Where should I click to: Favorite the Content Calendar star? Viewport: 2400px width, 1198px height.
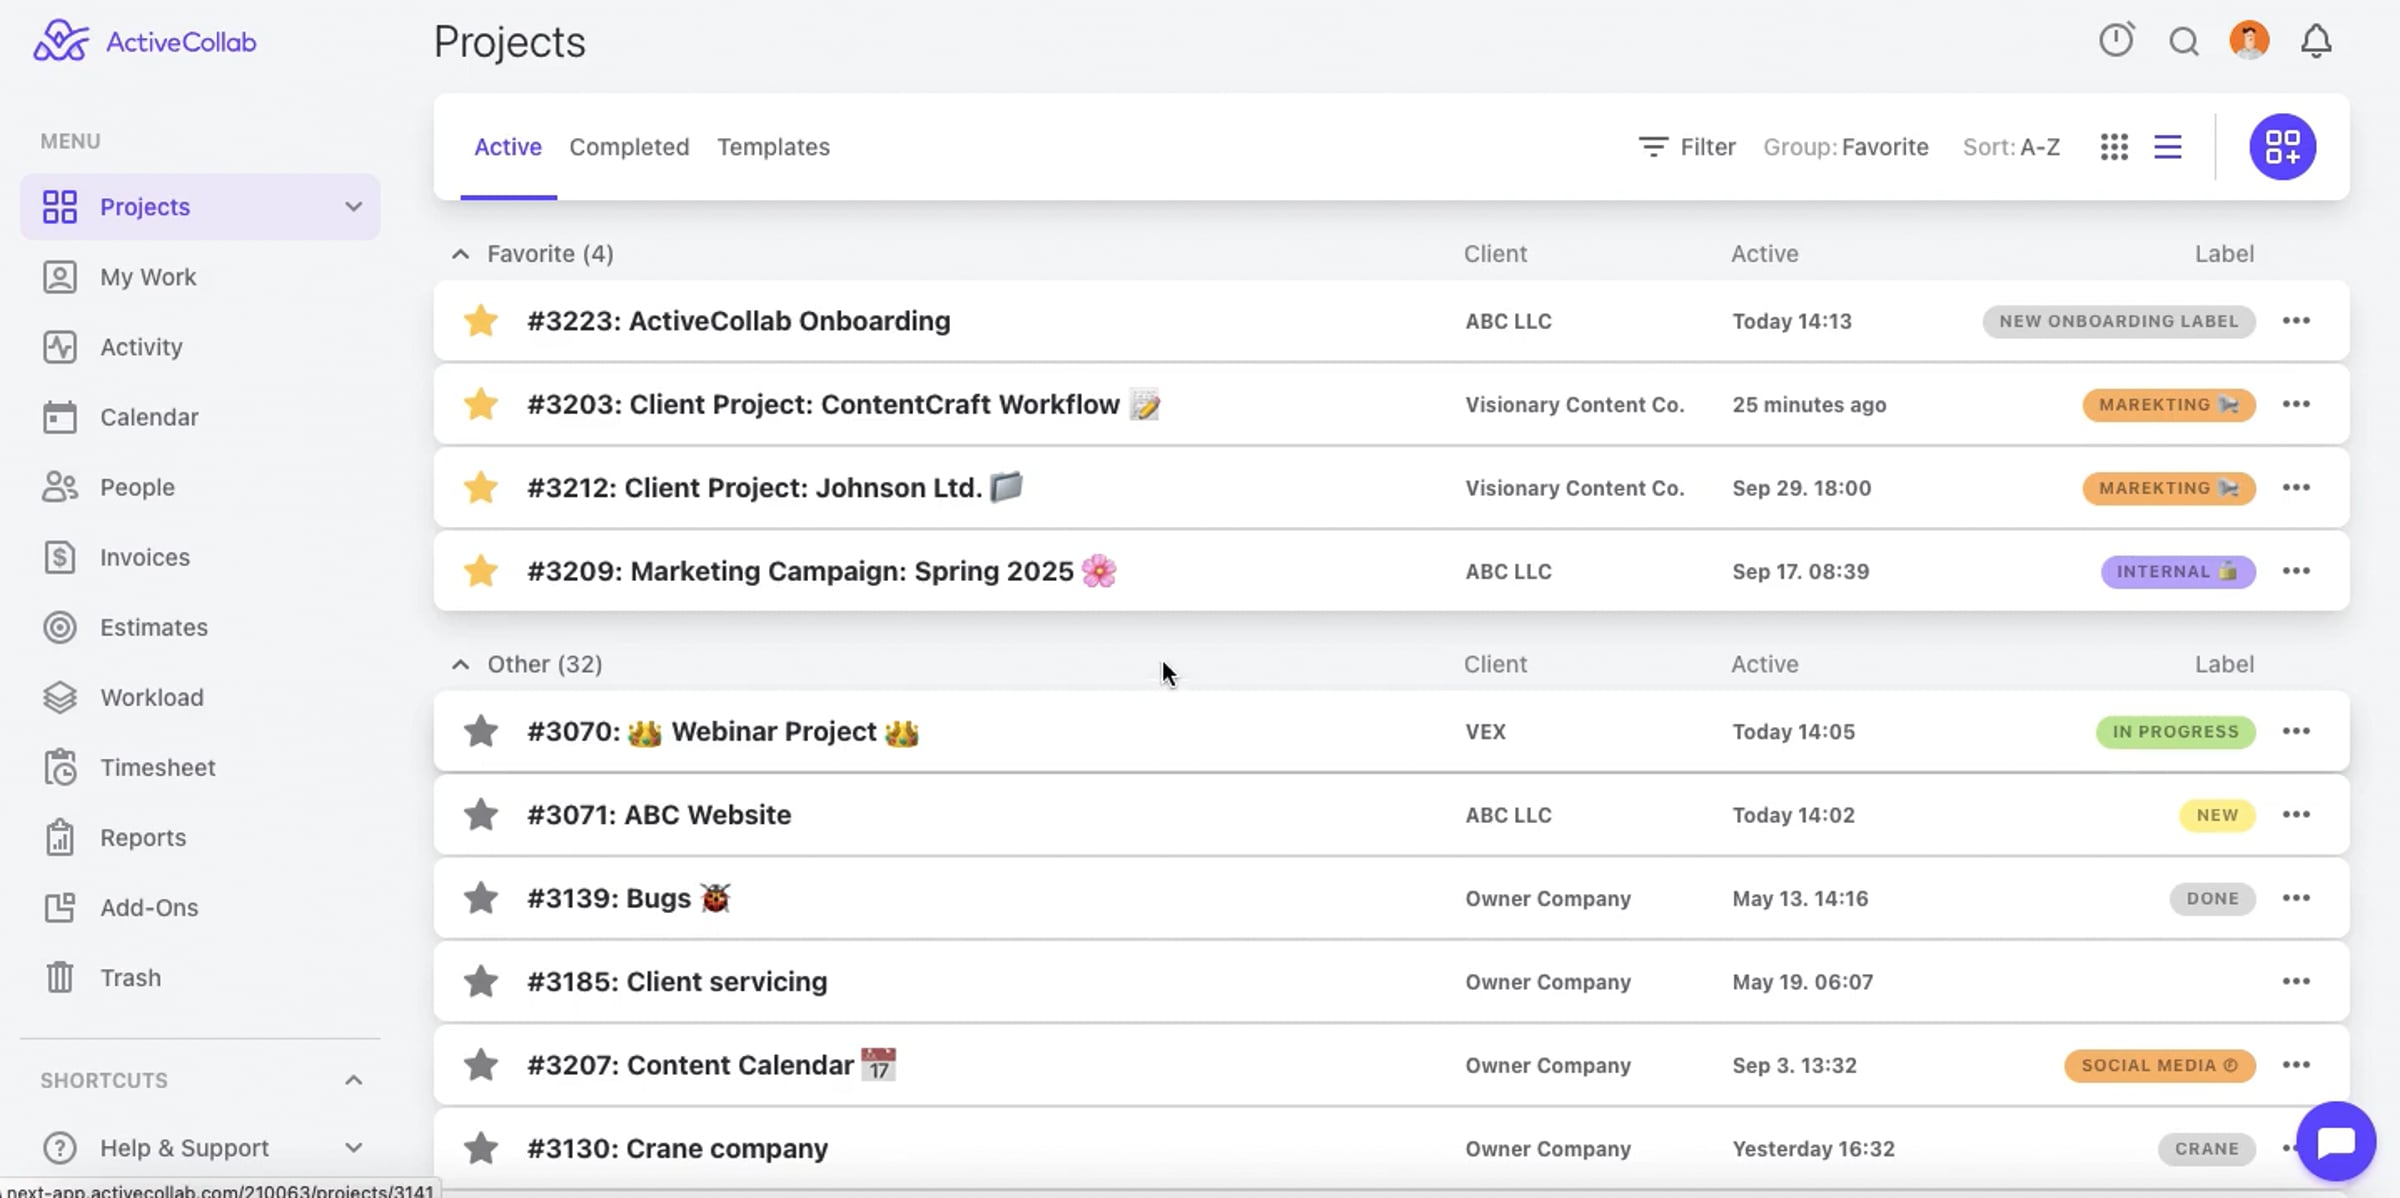[x=481, y=1065]
